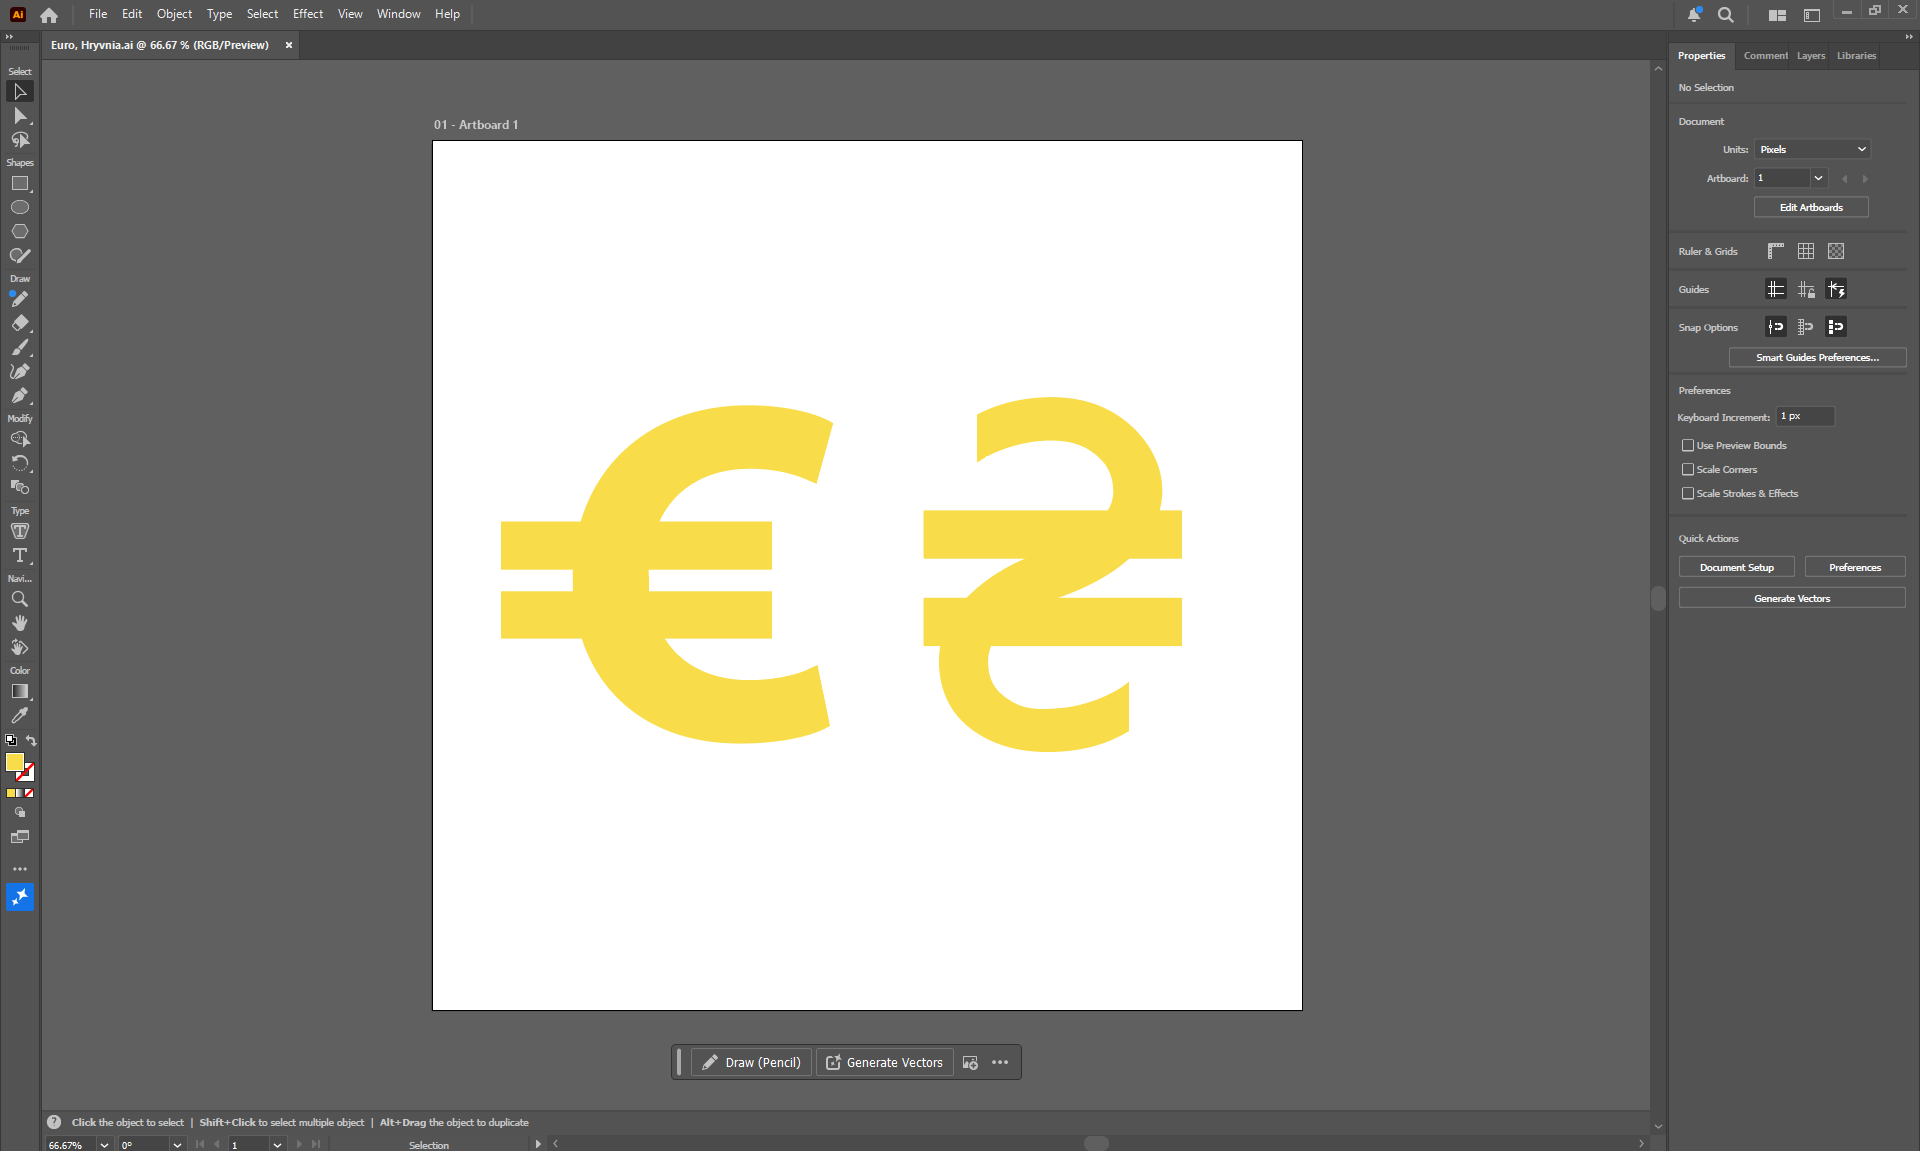Select the Rectangle shape tool

click(19, 184)
